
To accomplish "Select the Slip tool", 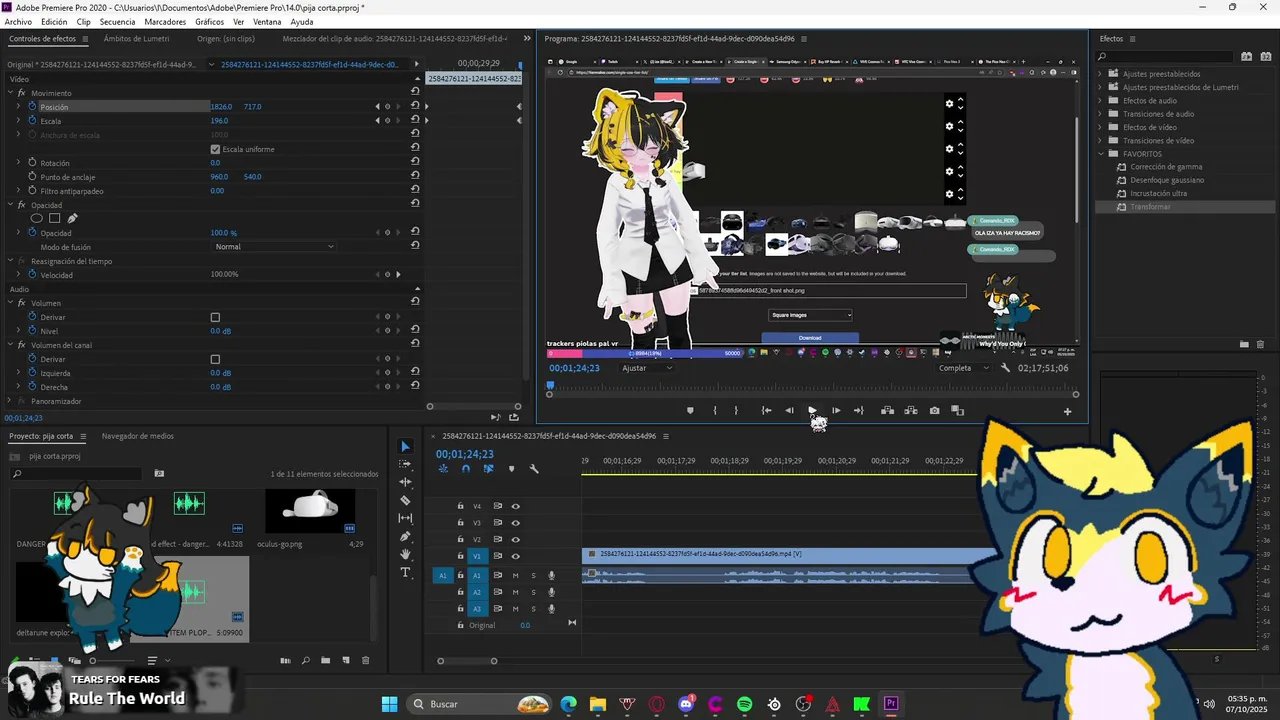I will pyautogui.click(x=405, y=518).
